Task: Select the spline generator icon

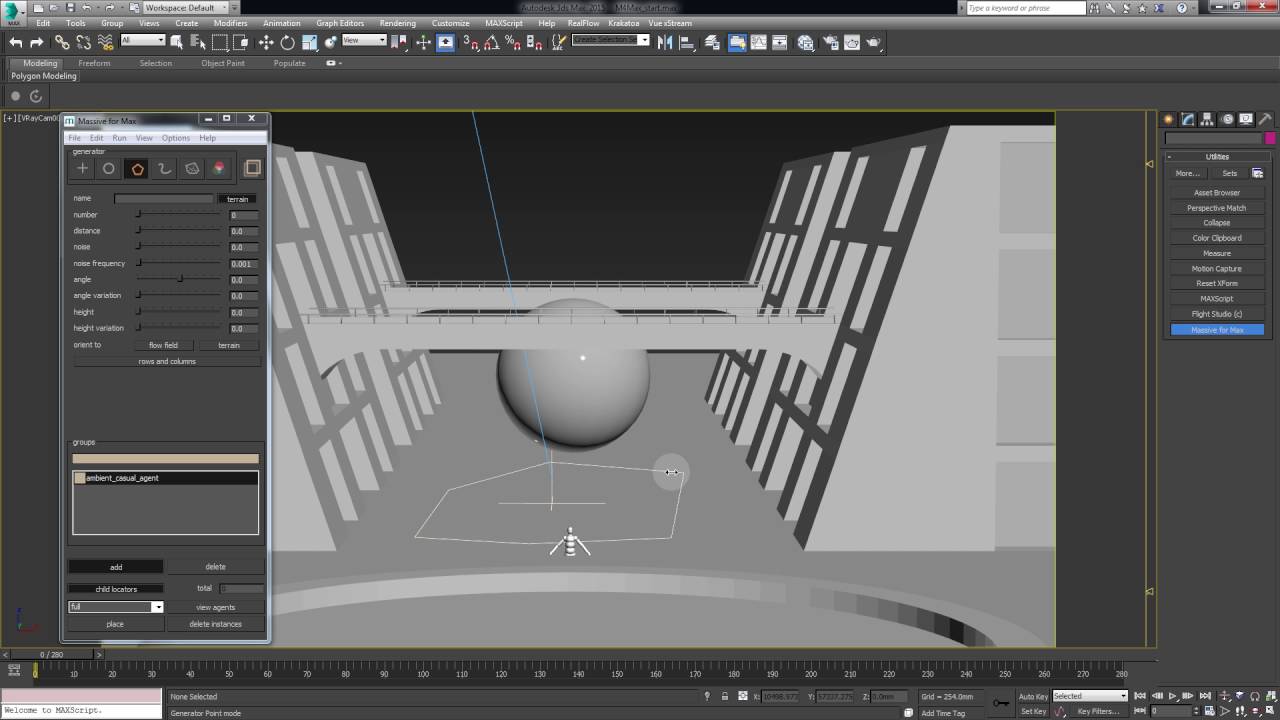Action: click(x=164, y=168)
